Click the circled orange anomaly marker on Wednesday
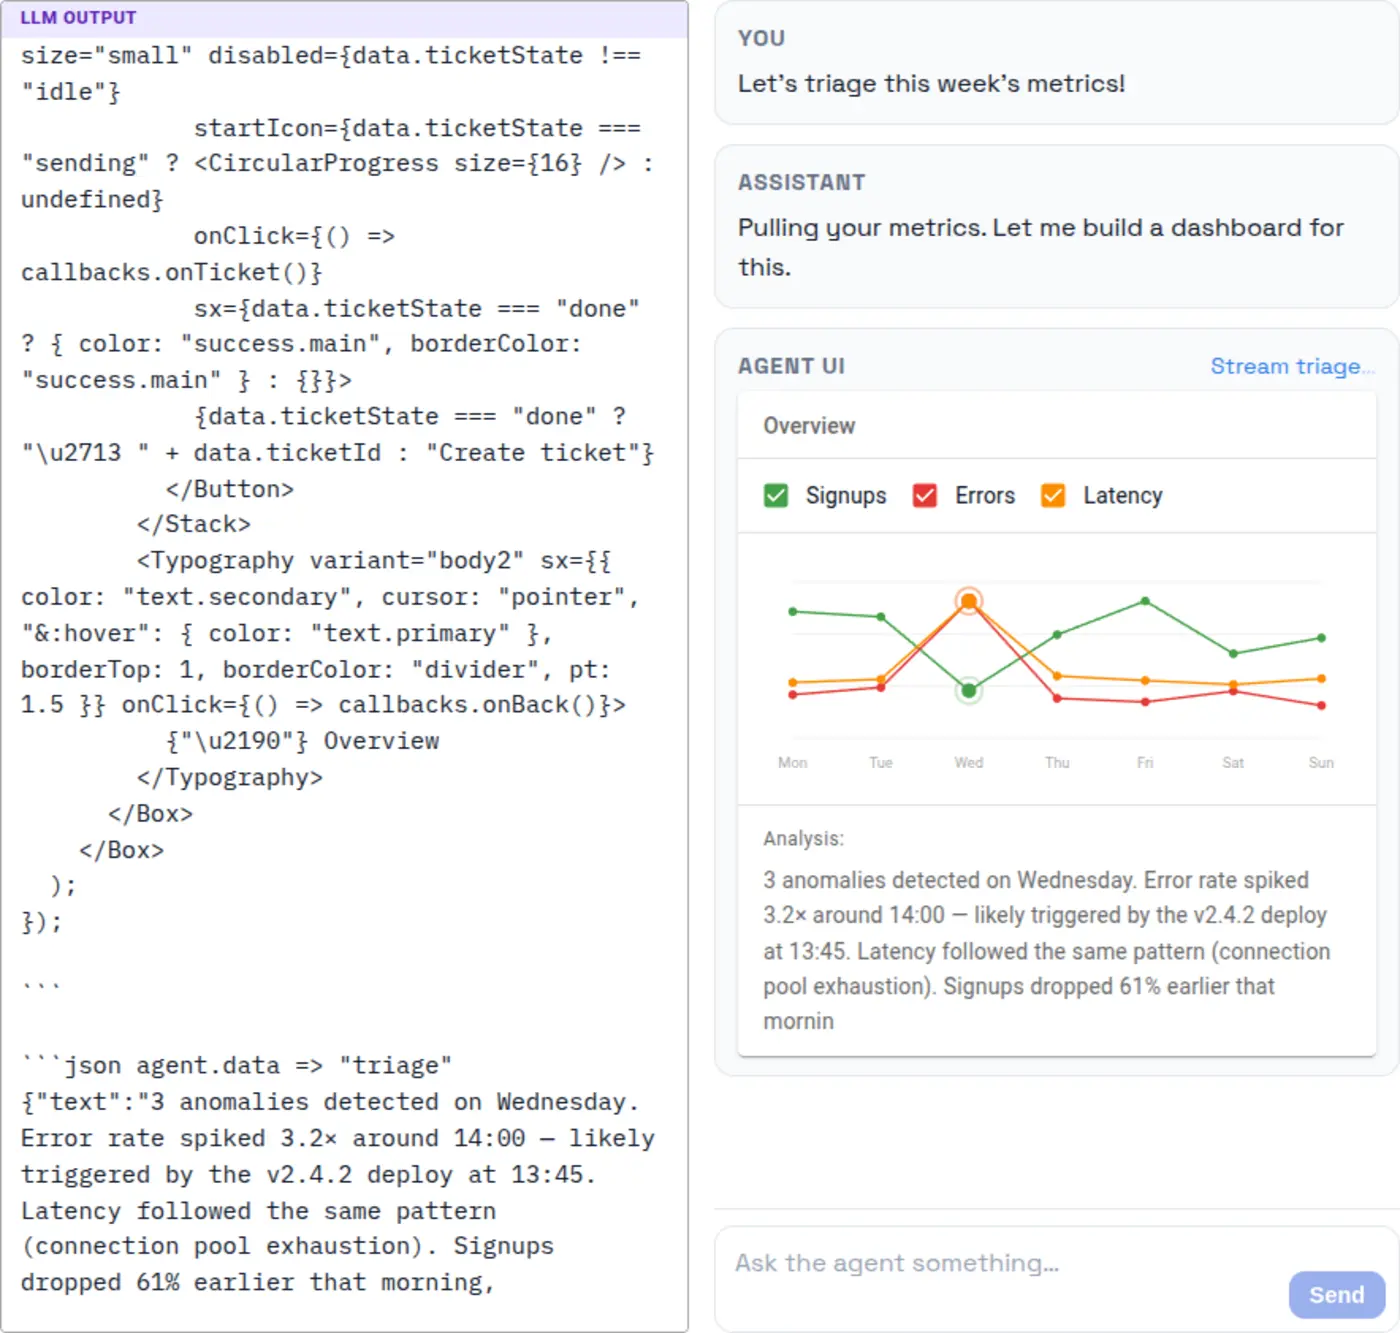Image resolution: width=1400 pixels, height=1333 pixels. click(x=968, y=600)
